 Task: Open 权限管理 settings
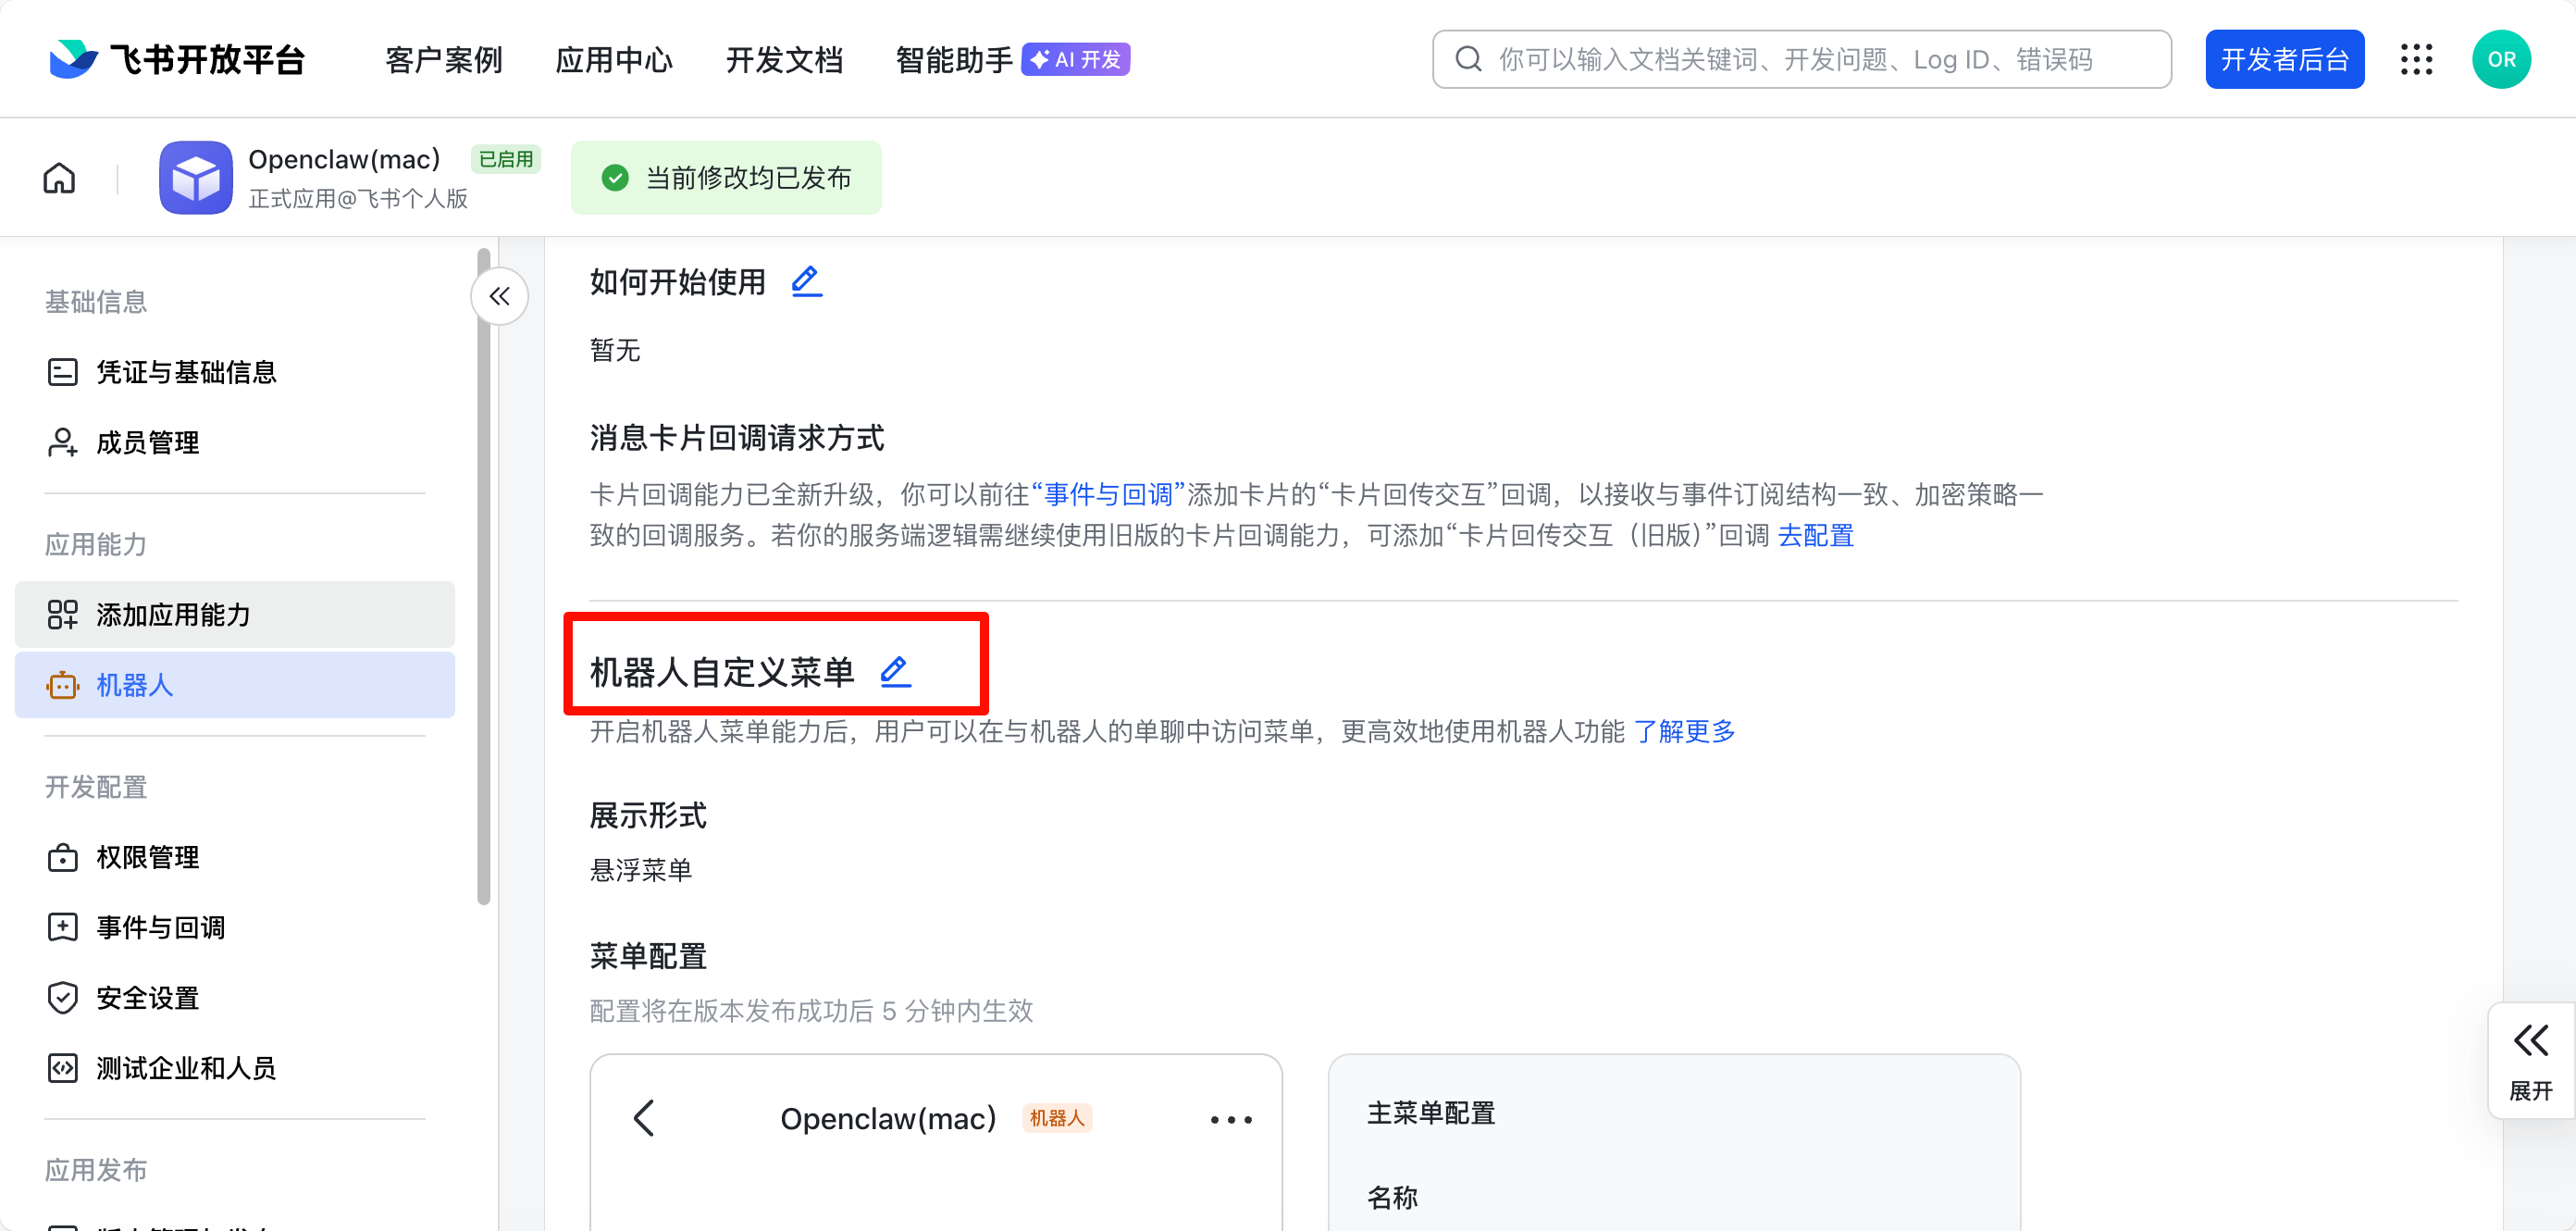pyautogui.click(x=147, y=856)
